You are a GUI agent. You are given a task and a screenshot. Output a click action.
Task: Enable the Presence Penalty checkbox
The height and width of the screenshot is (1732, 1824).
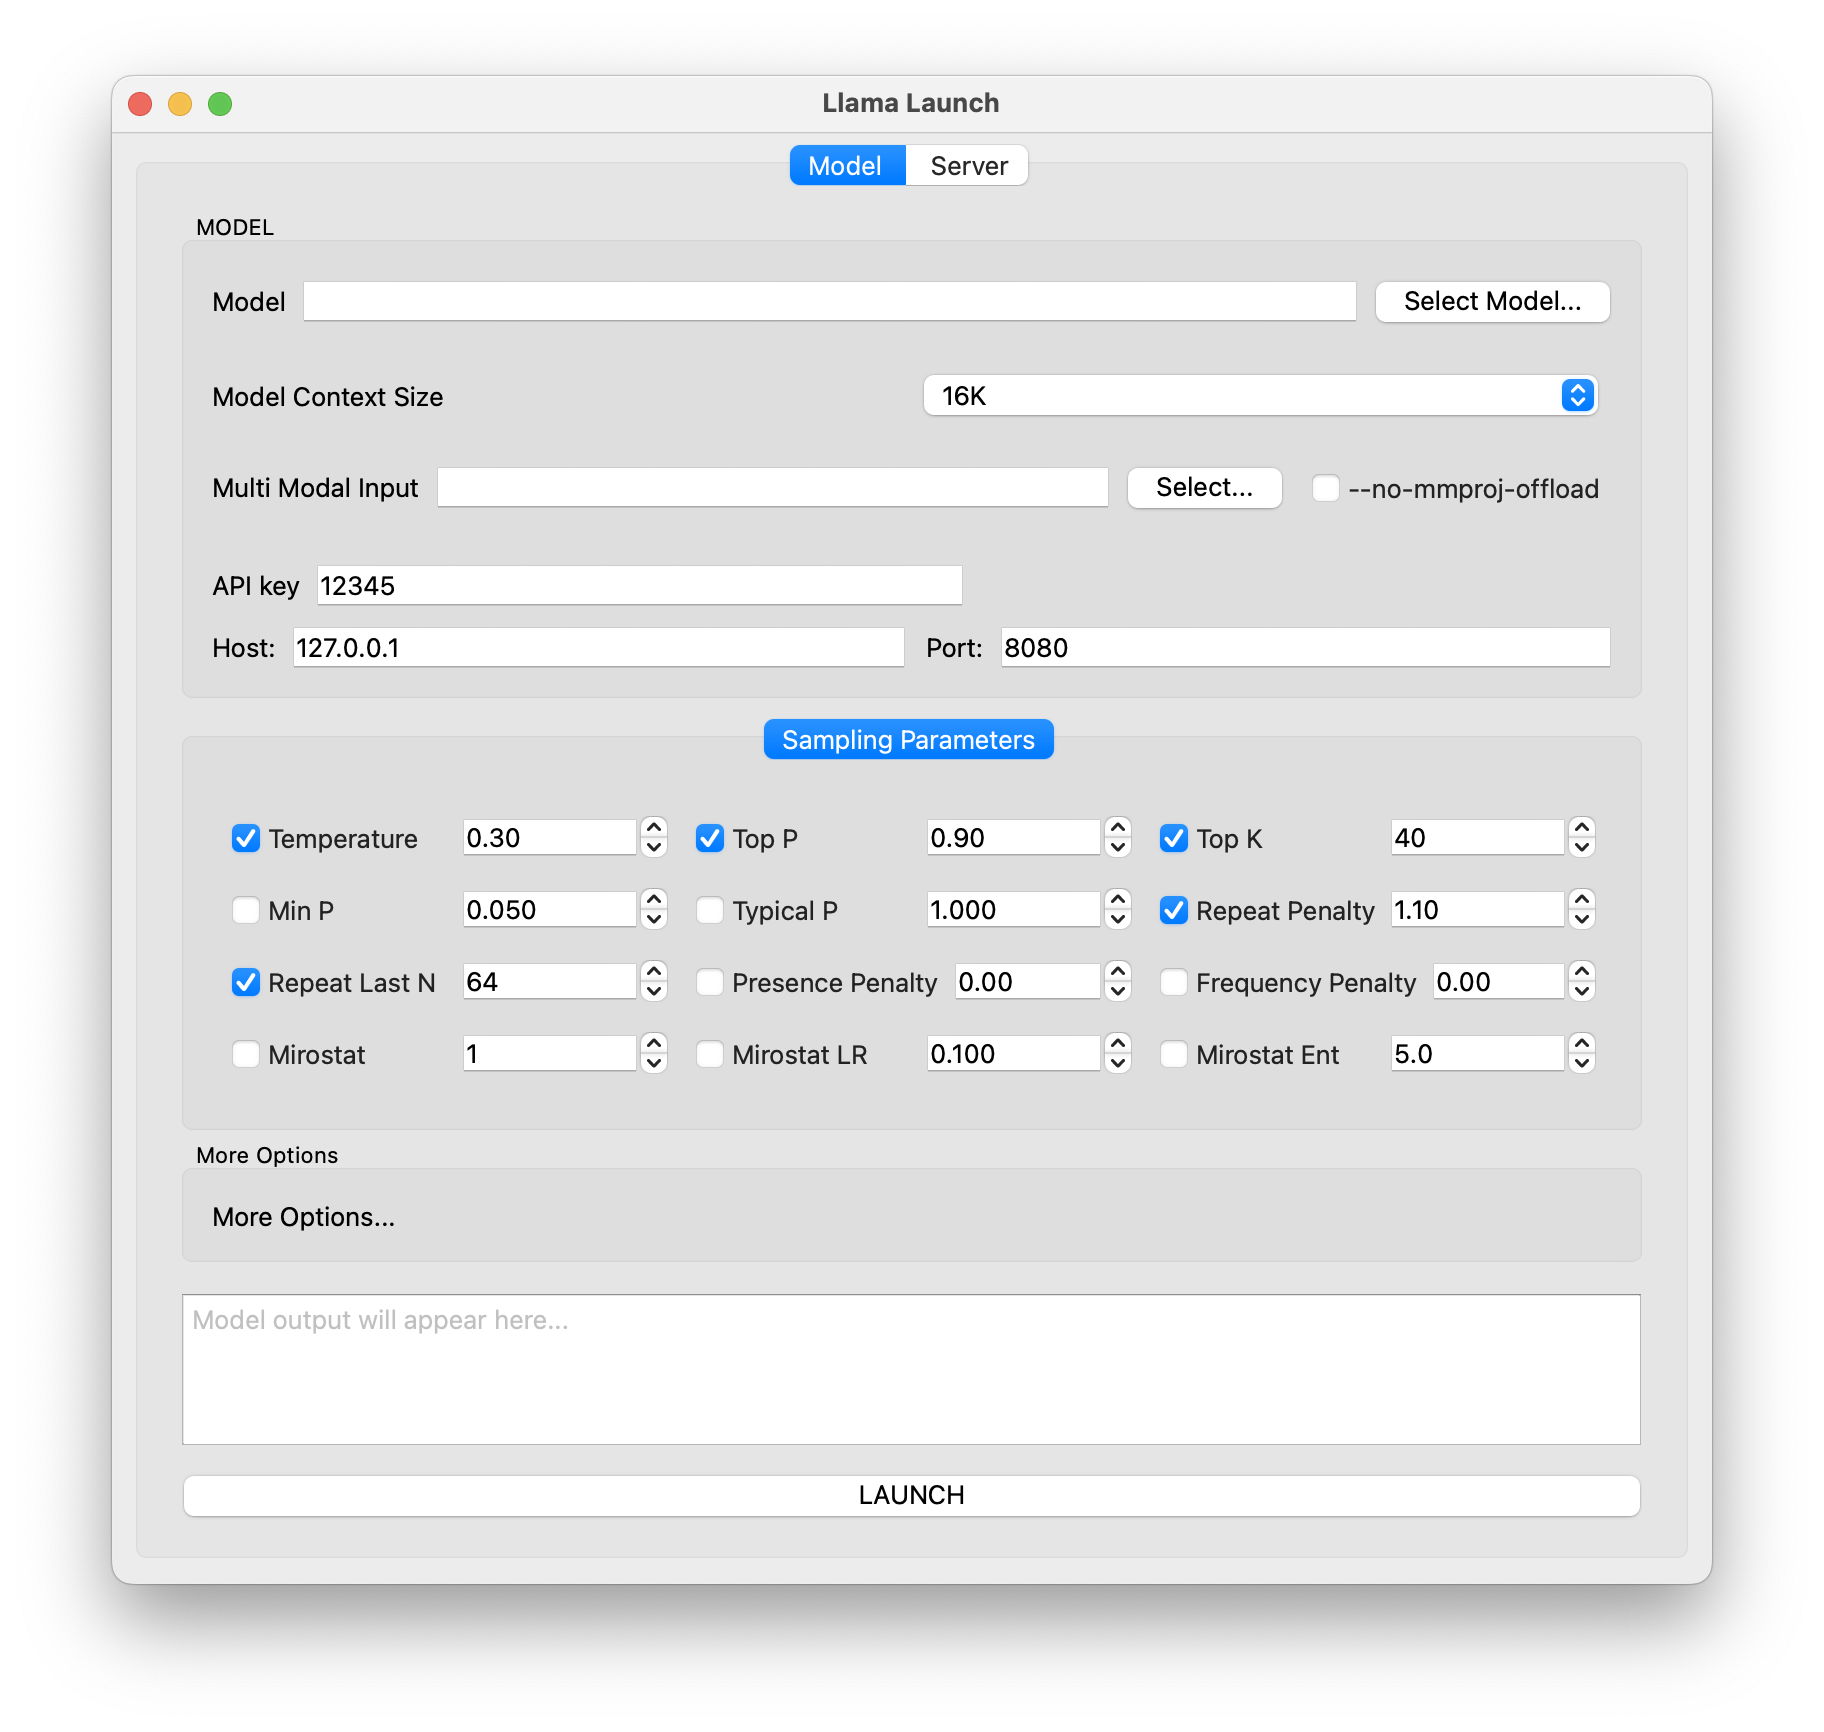coord(710,982)
